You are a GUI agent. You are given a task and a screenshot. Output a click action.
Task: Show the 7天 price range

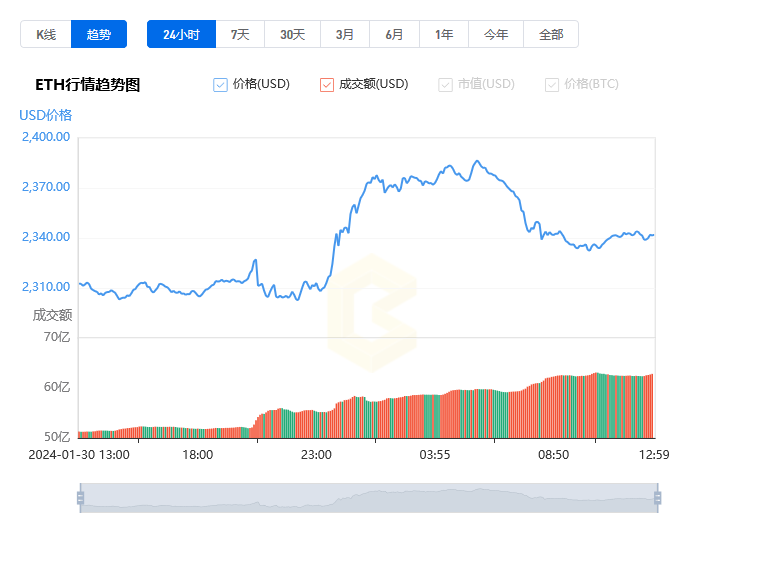(240, 34)
